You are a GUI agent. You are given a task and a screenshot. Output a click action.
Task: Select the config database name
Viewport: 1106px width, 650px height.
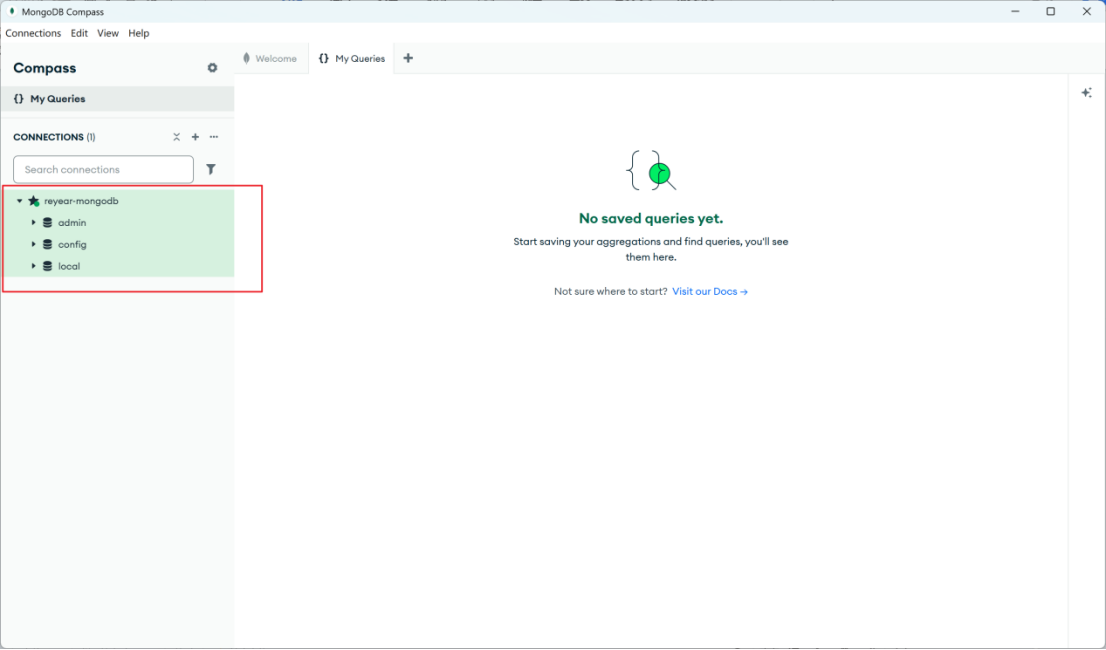(72, 245)
